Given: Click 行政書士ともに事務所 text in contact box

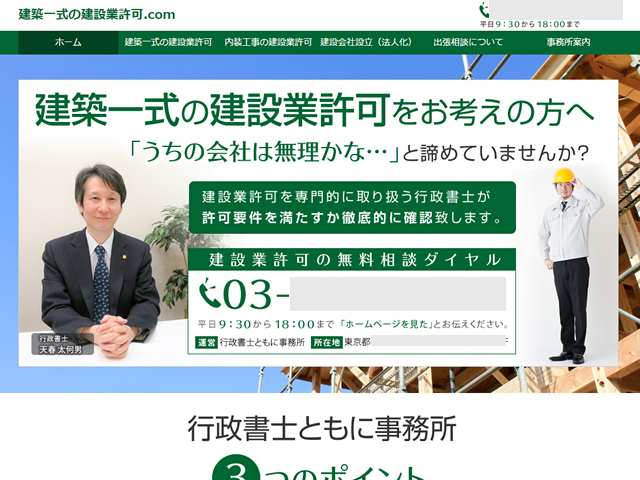Looking at the screenshot, I should 262,342.
